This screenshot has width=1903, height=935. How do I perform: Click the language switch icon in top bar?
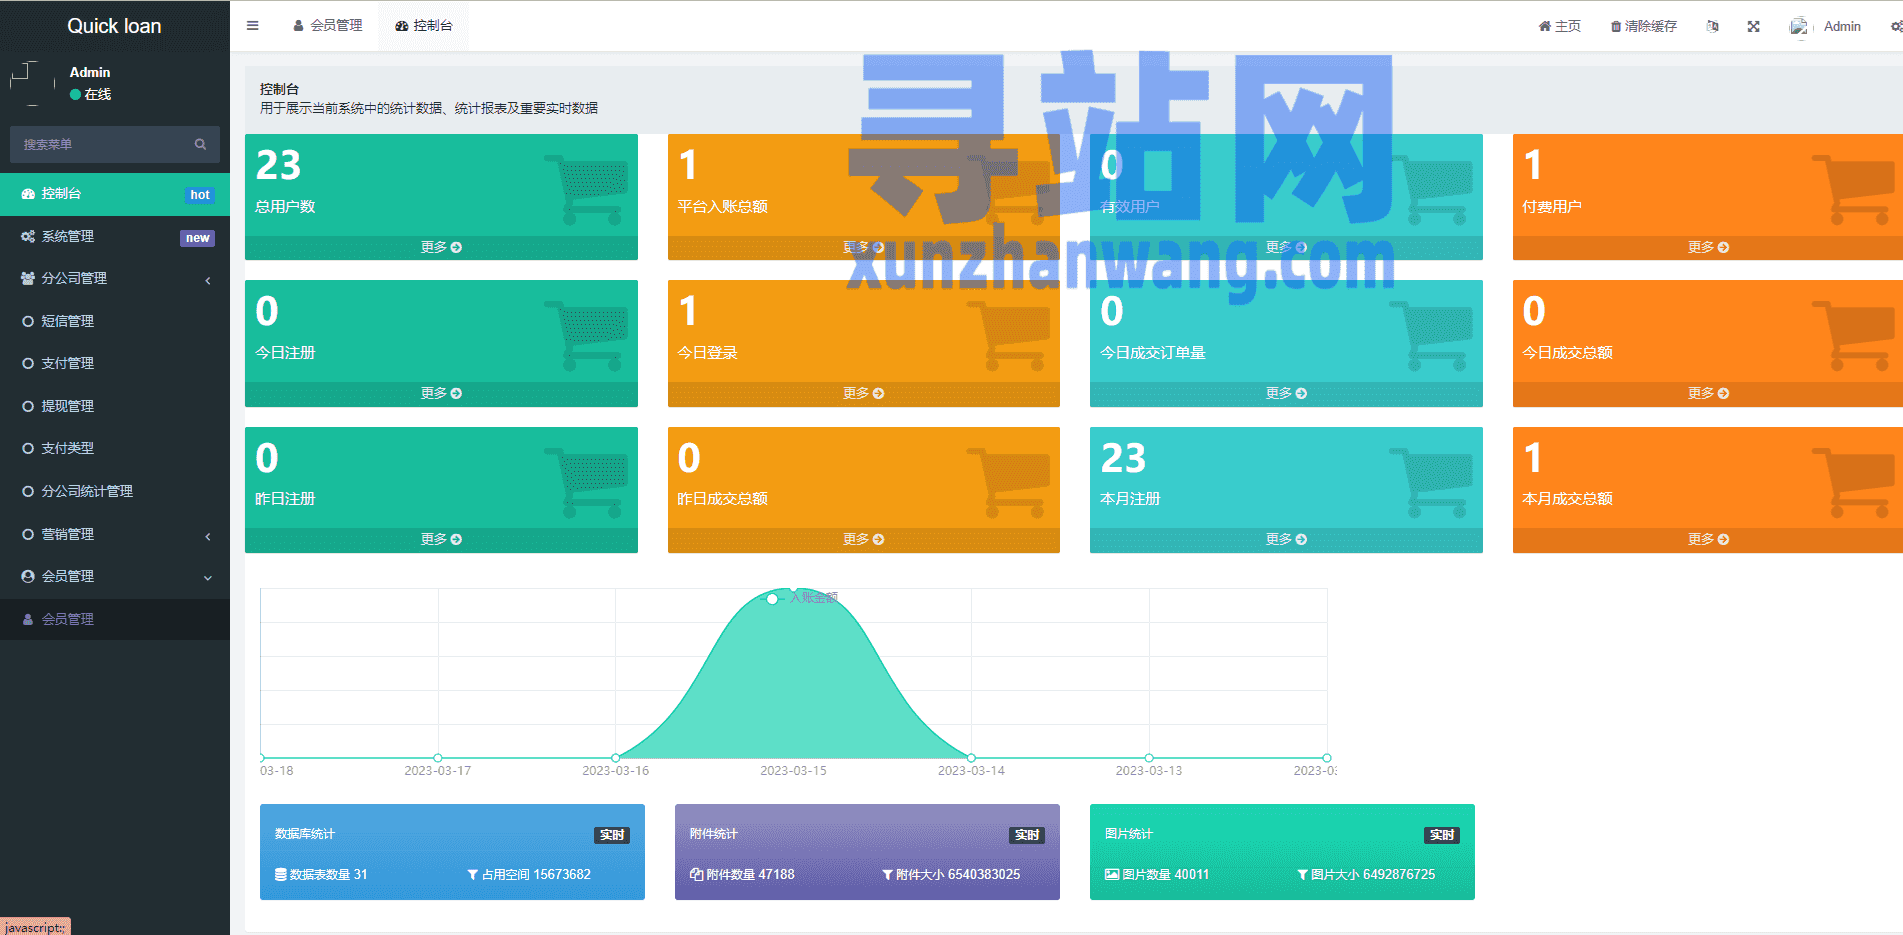click(1713, 26)
